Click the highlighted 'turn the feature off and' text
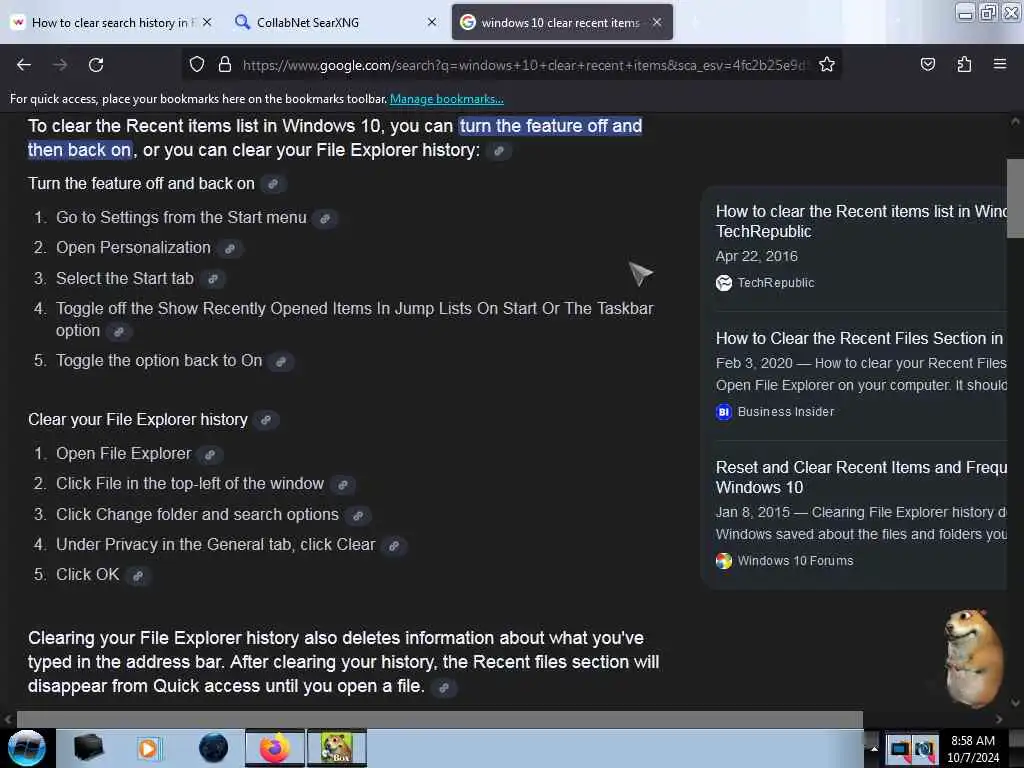Viewport: 1024px width, 768px height. pyautogui.click(x=551, y=126)
